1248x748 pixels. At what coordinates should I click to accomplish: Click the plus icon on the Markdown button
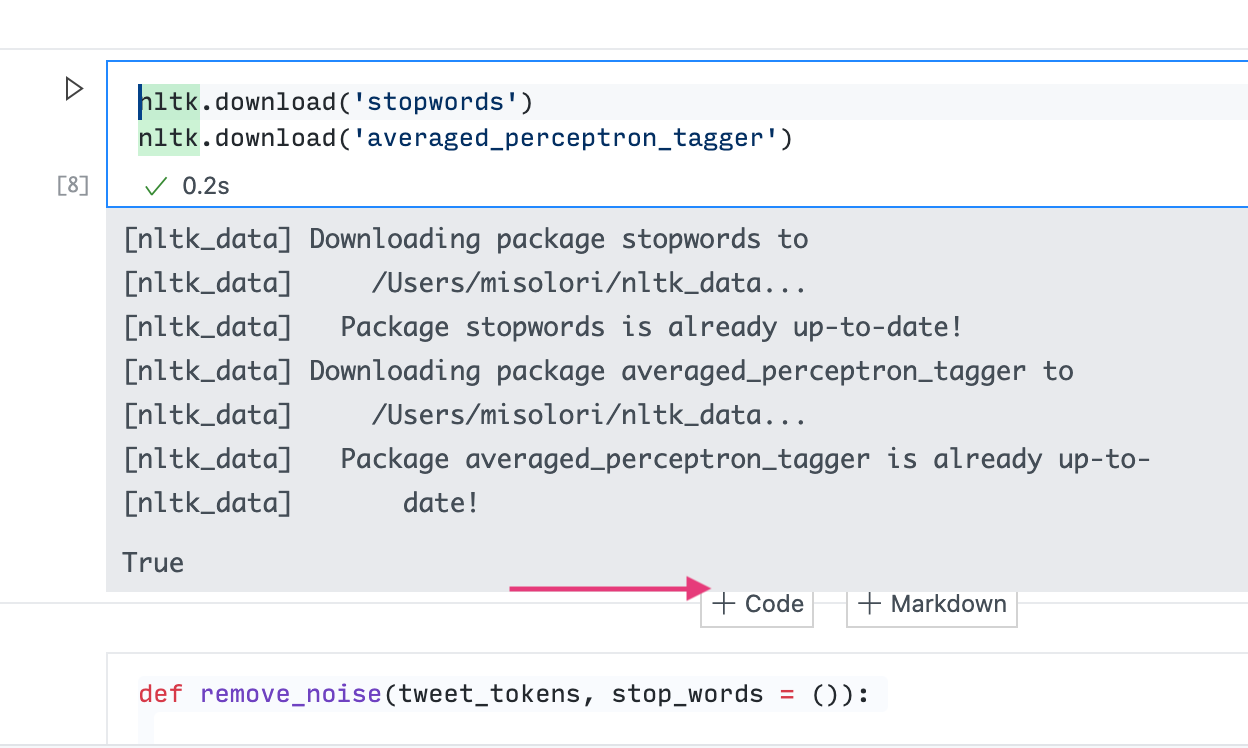pyautogui.click(x=869, y=603)
